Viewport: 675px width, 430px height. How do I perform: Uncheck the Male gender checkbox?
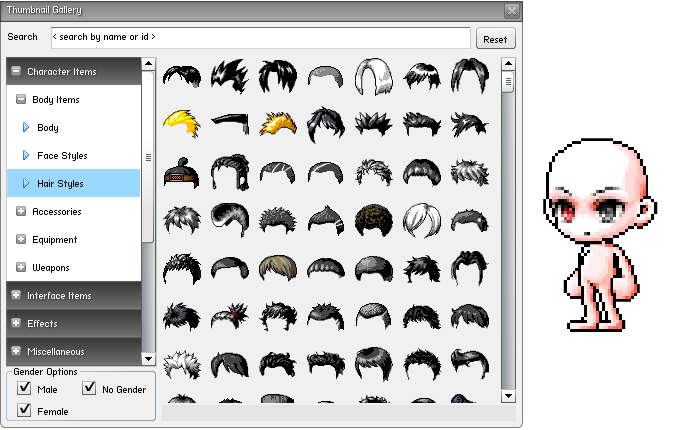(x=25, y=388)
